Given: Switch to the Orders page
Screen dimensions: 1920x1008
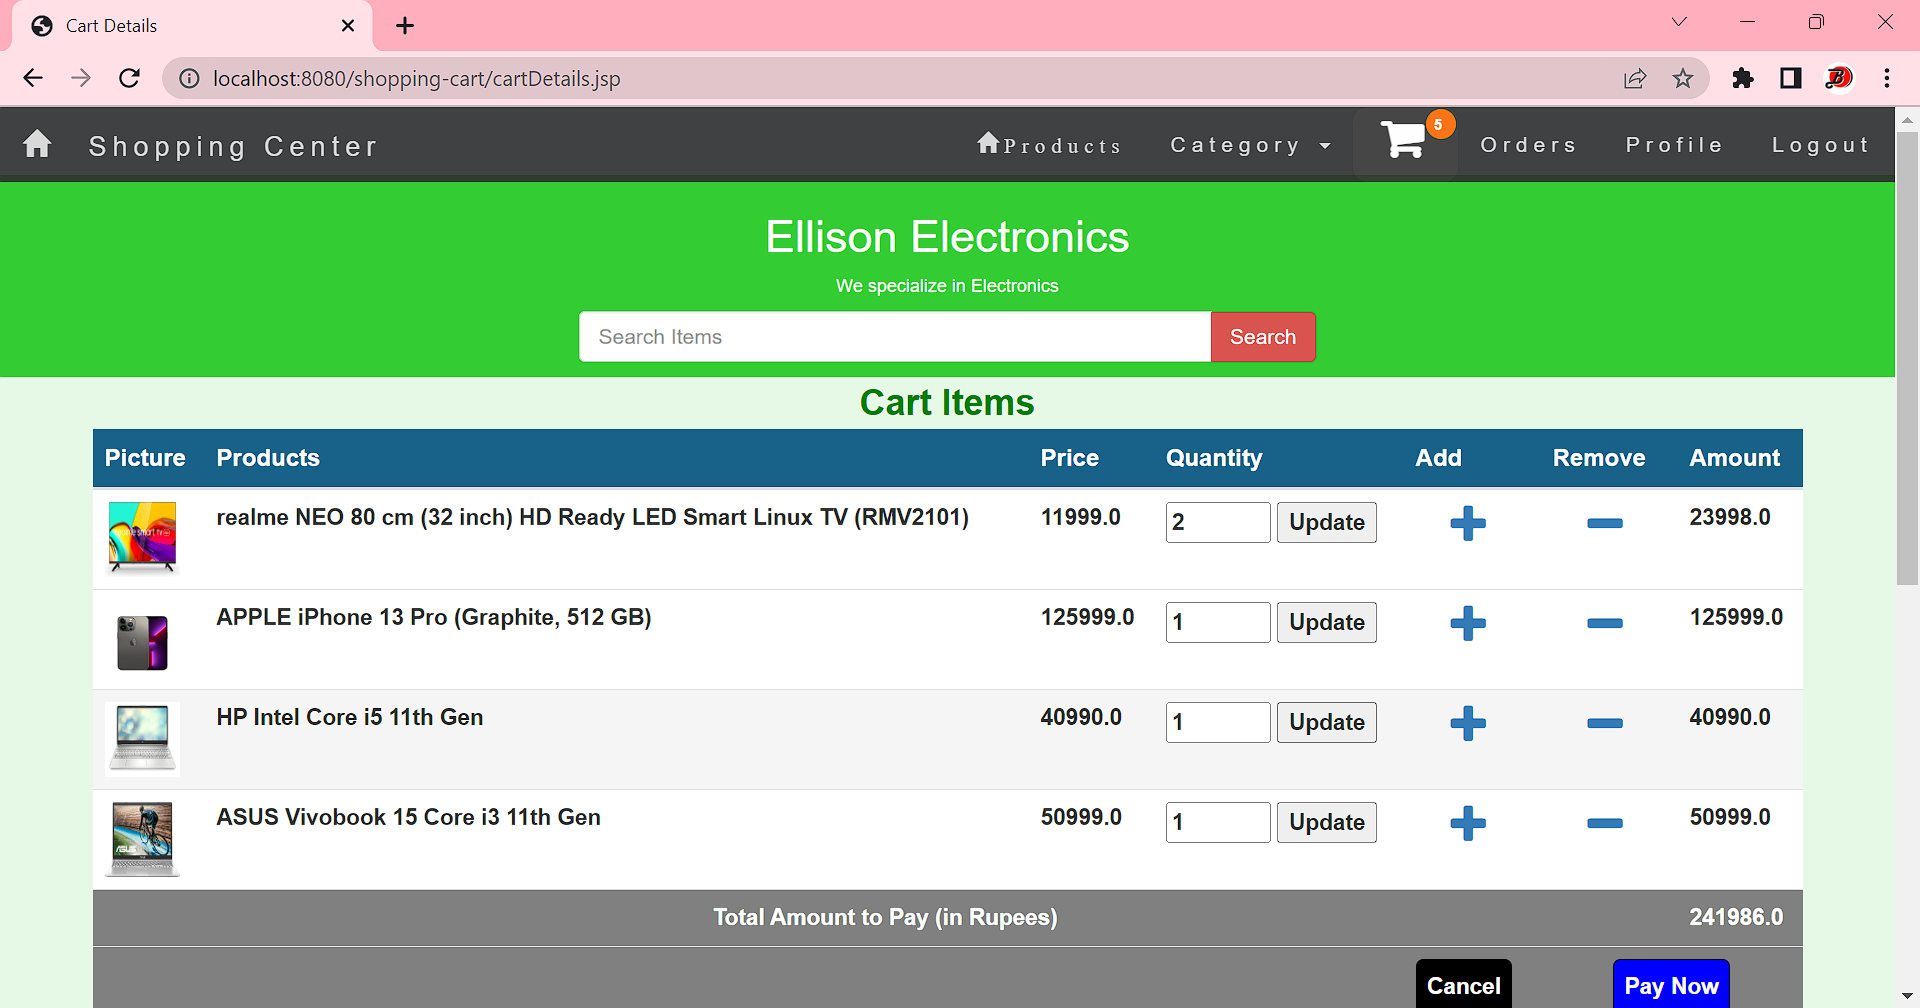Looking at the screenshot, I should point(1528,144).
